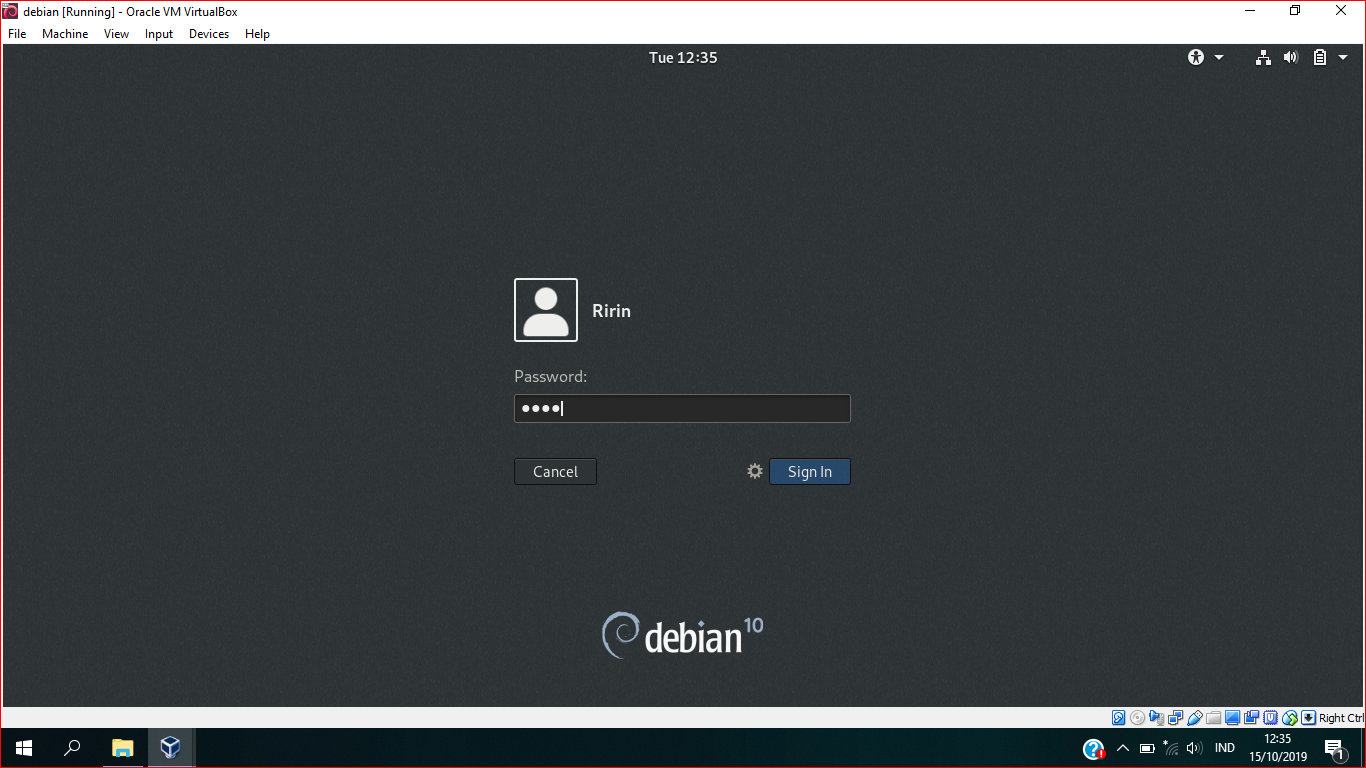Click the Windows battery tray icon
This screenshot has width=1366, height=768.
coord(1147,748)
